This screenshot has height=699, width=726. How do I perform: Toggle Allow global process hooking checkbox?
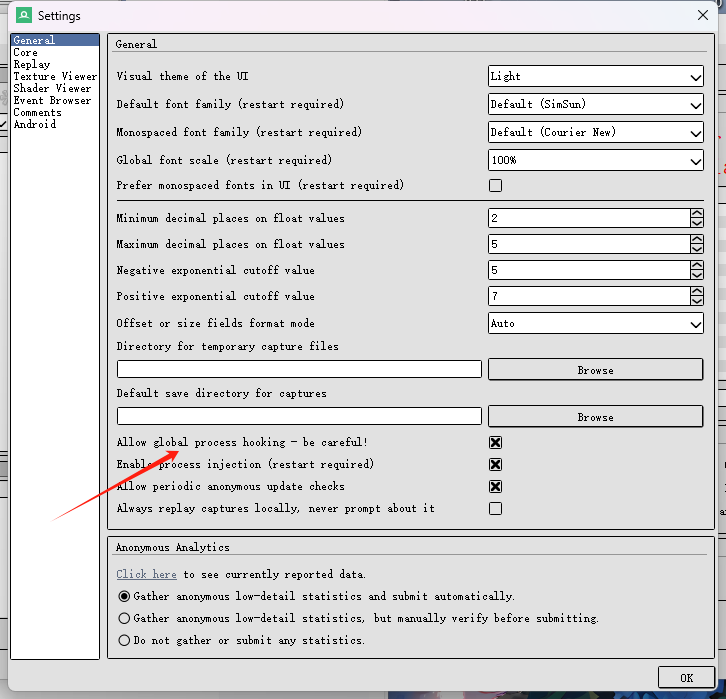coord(495,443)
